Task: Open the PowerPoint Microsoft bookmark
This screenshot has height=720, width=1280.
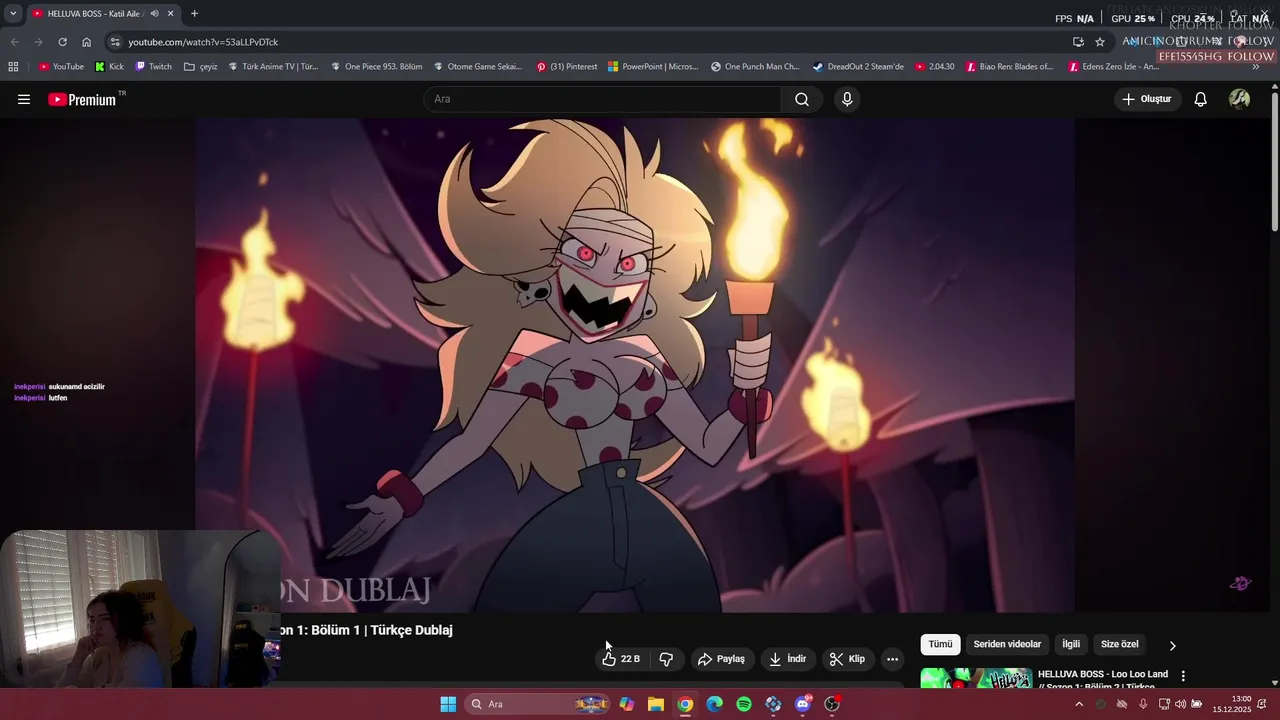Action: click(652, 67)
